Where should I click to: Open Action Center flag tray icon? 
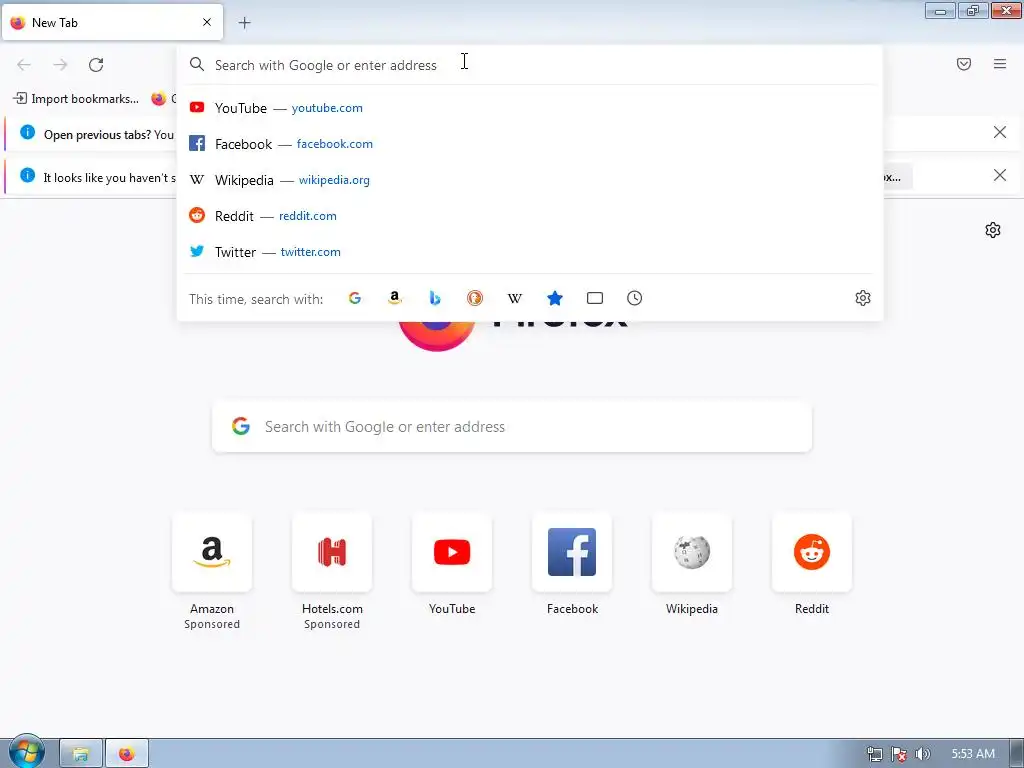click(x=899, y=755)
